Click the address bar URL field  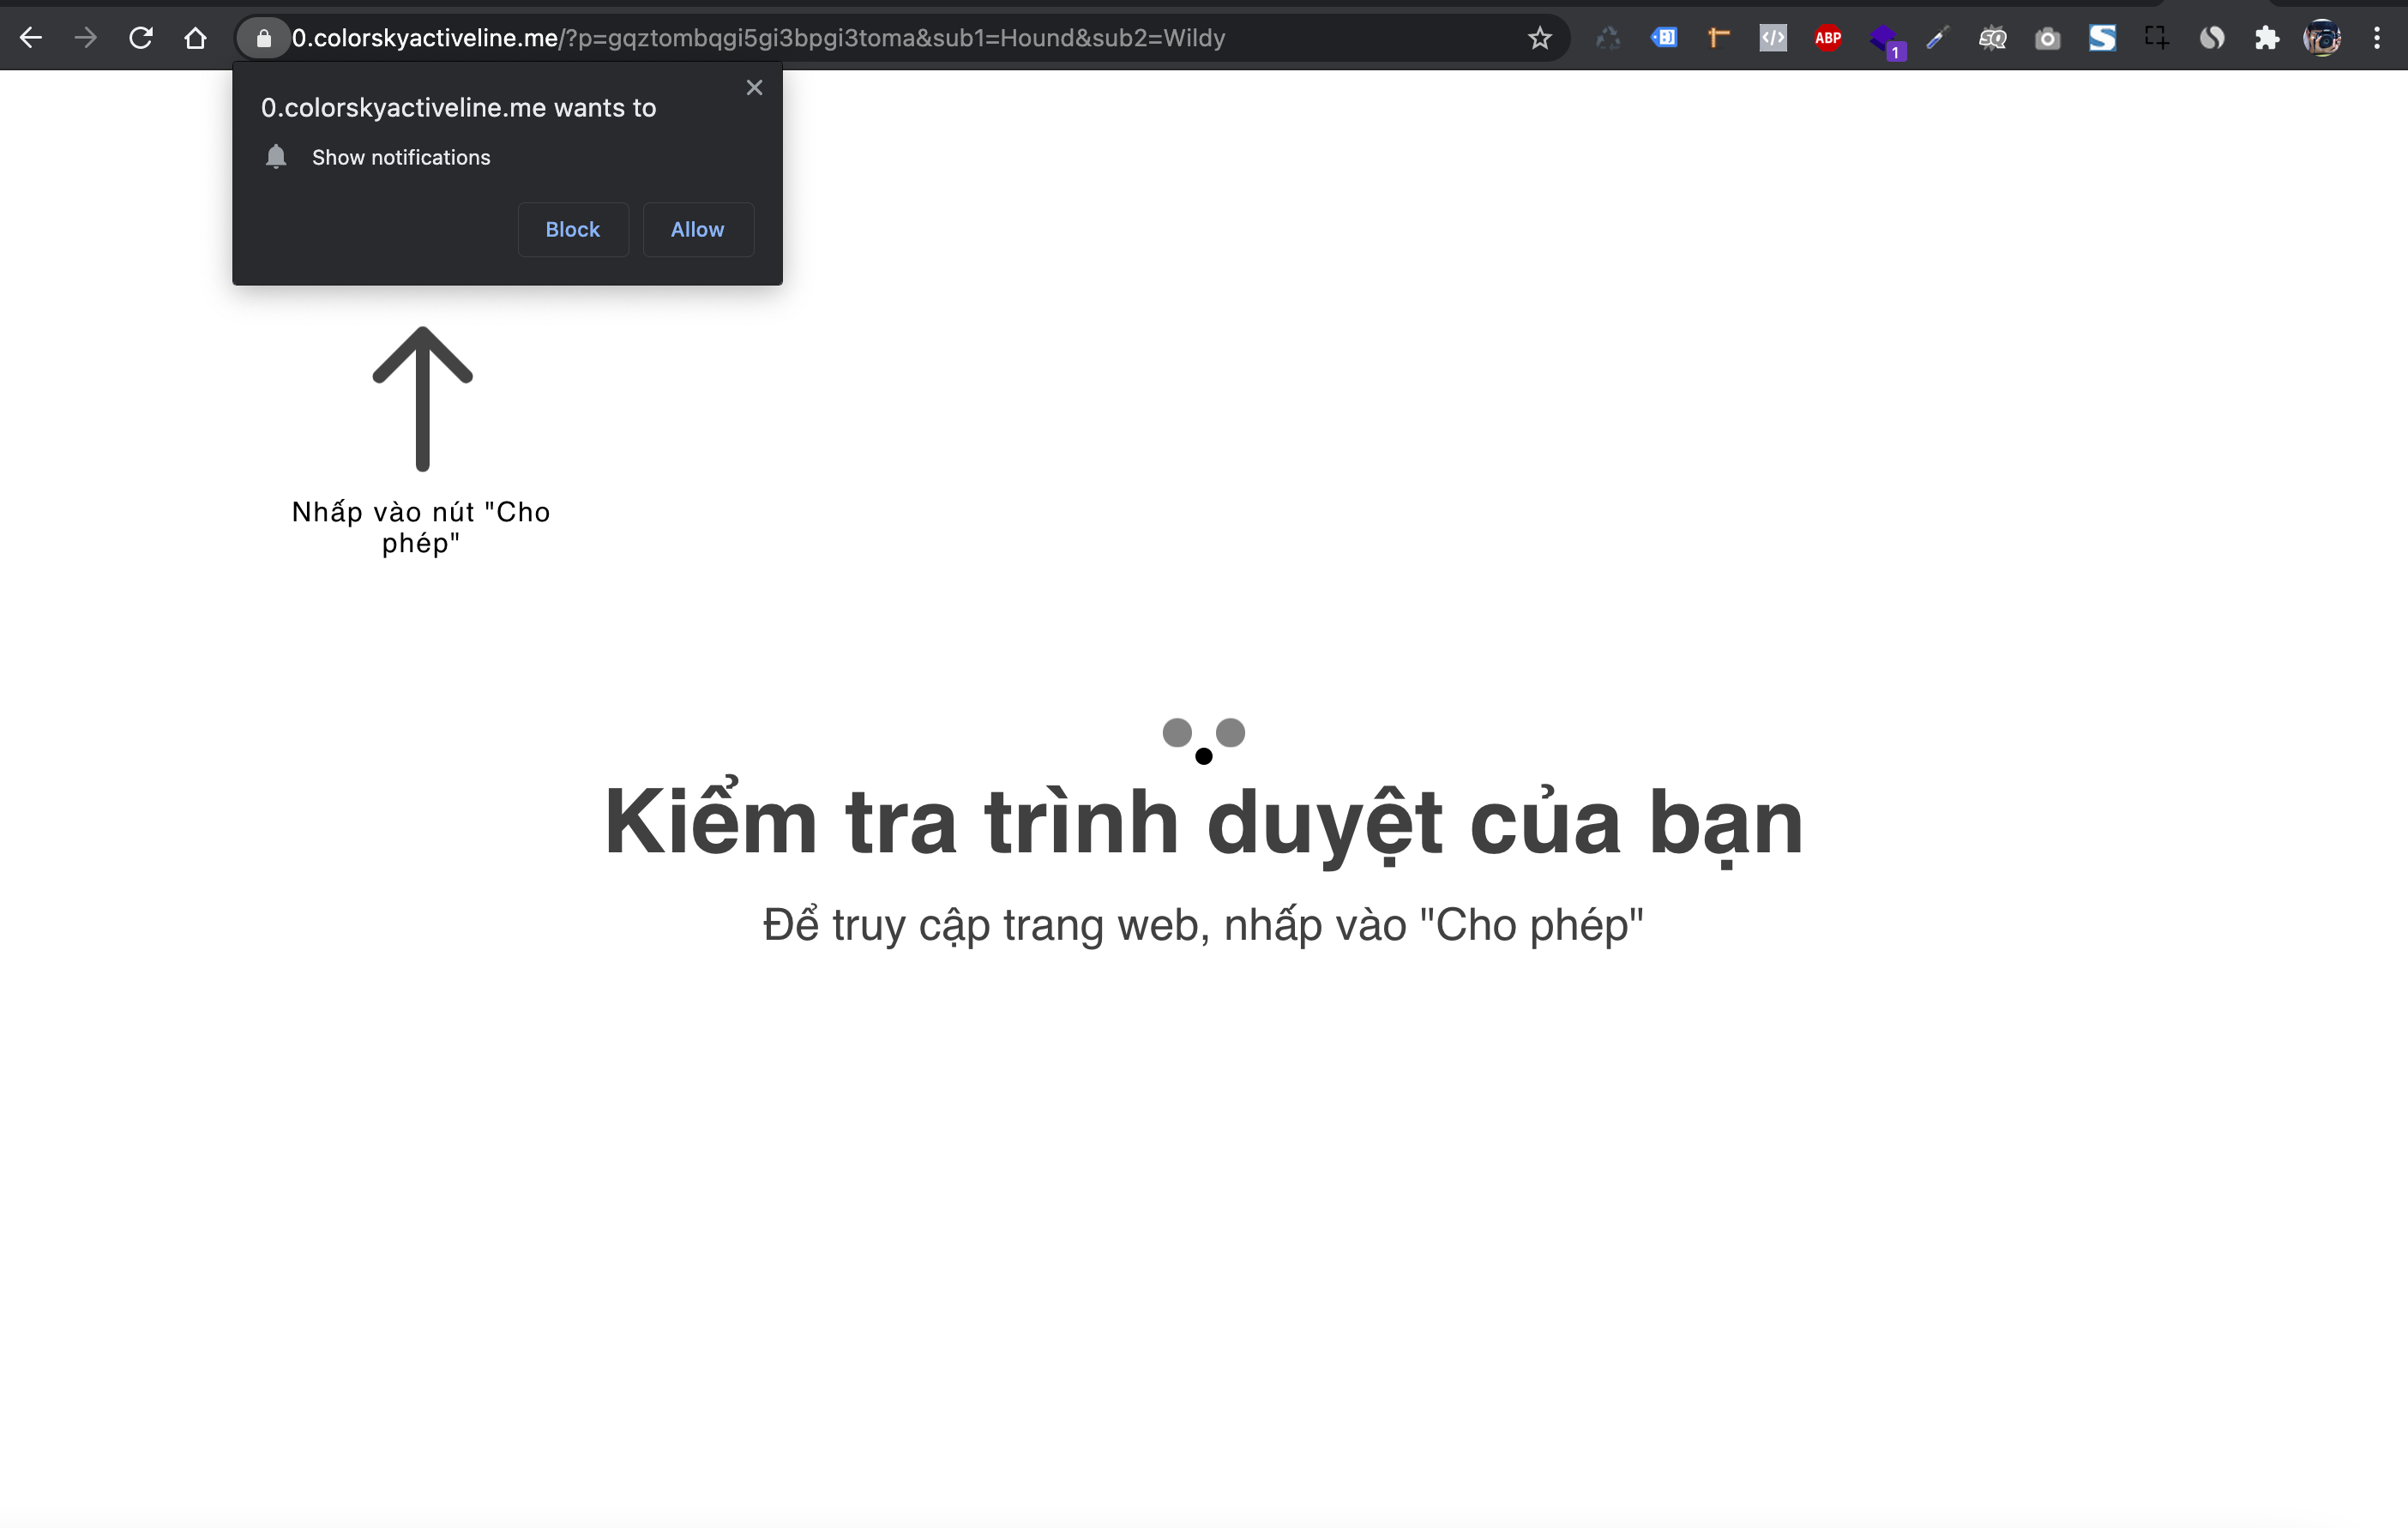850,38
